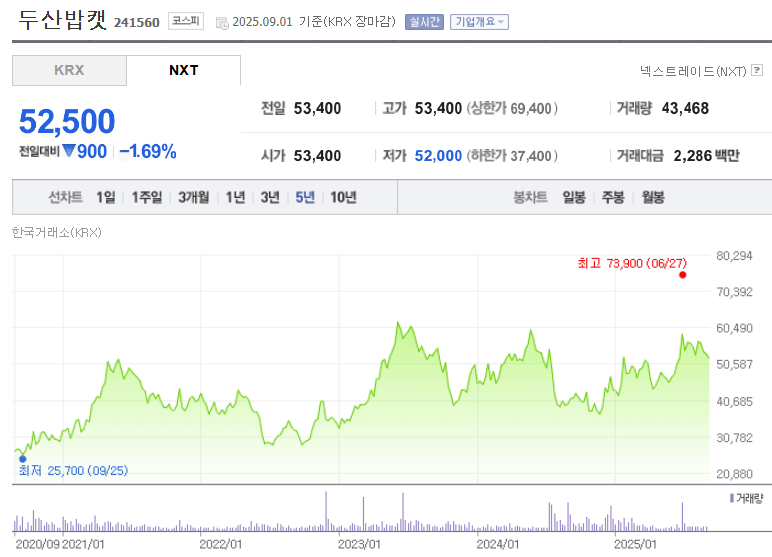The image size is (772, 557).
Task: Click the 40,685 price axis label
Action: [734, 402]
